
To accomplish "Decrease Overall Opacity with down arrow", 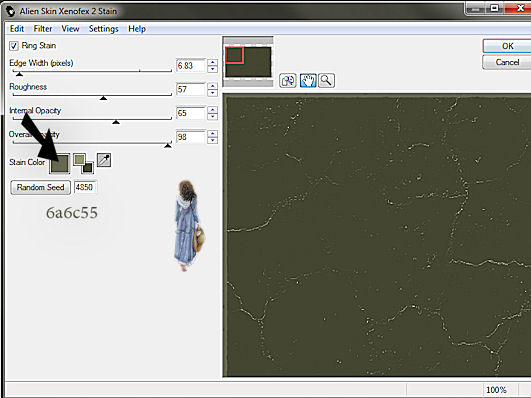I will pyautogui.click(x=212, y=140).
